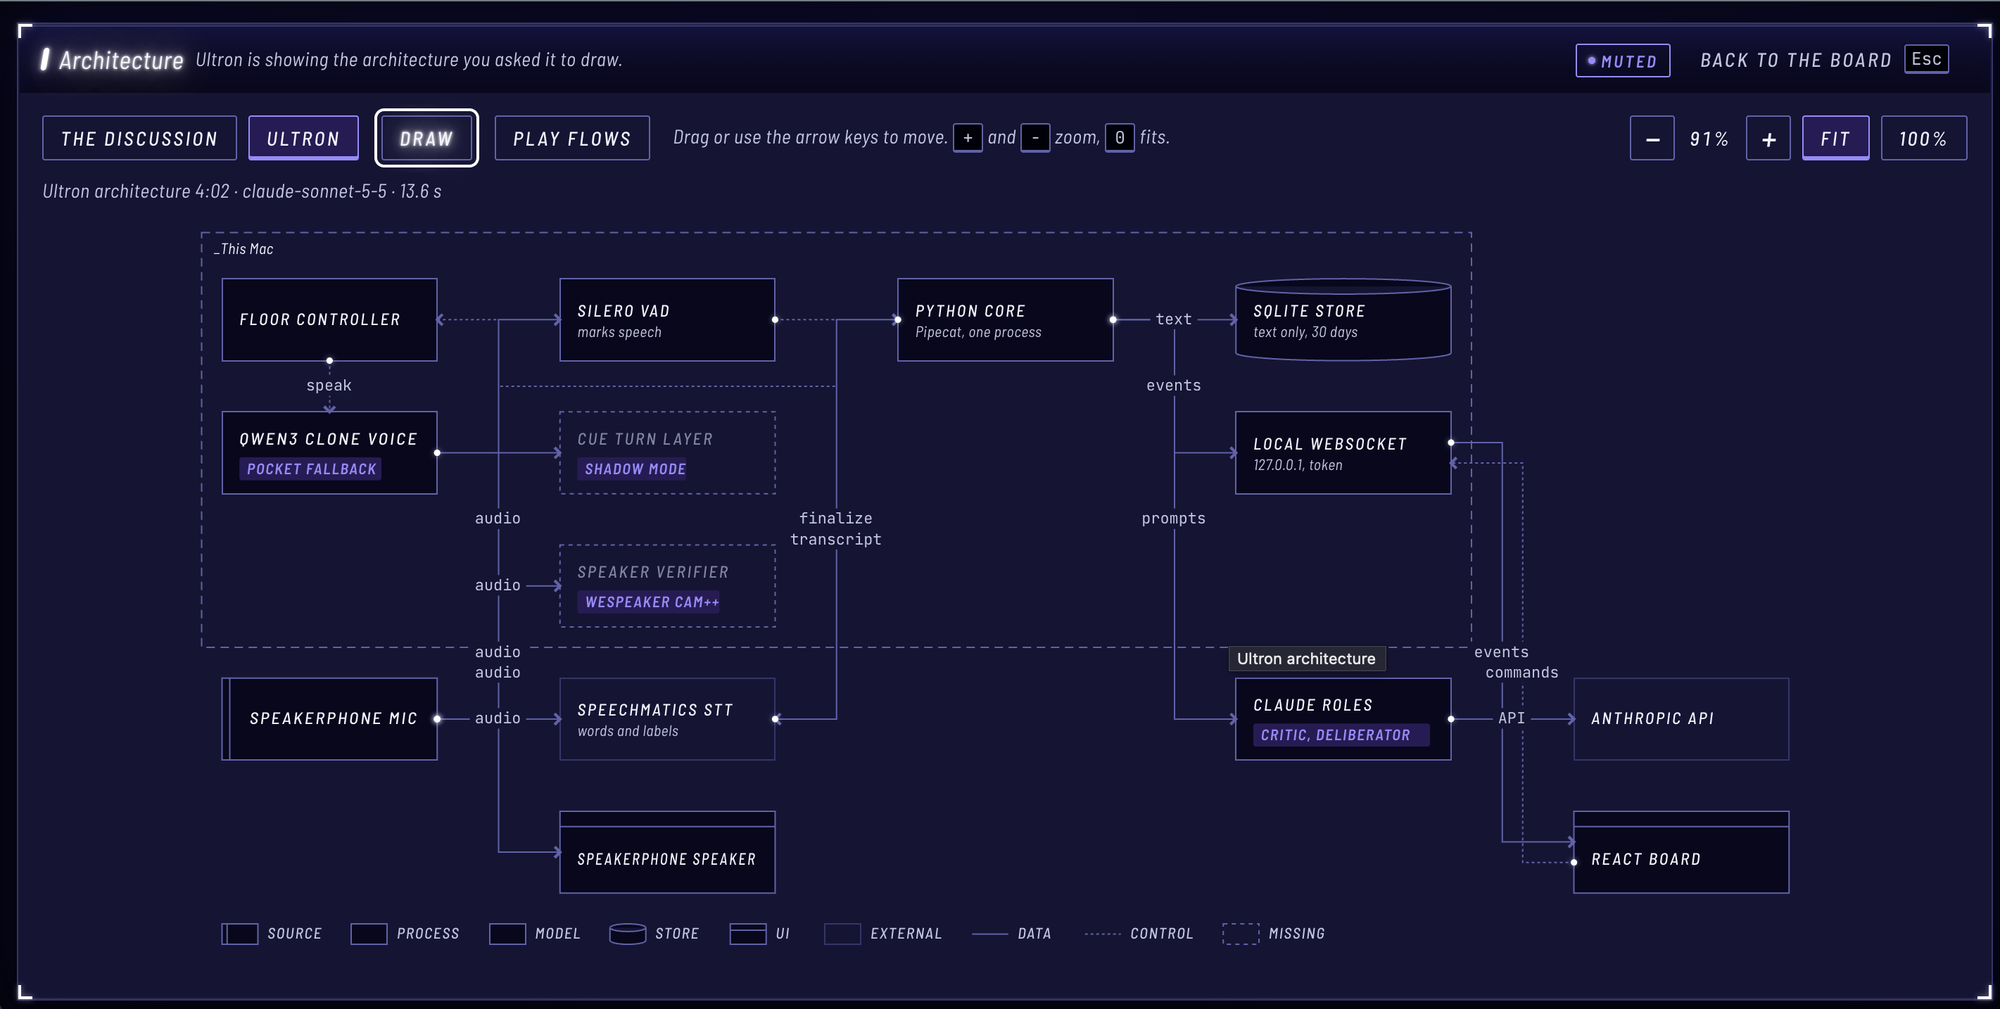Click the 'speak' edge label
This screenshot has width=2000, height=1009.
[x=329, y=386]
